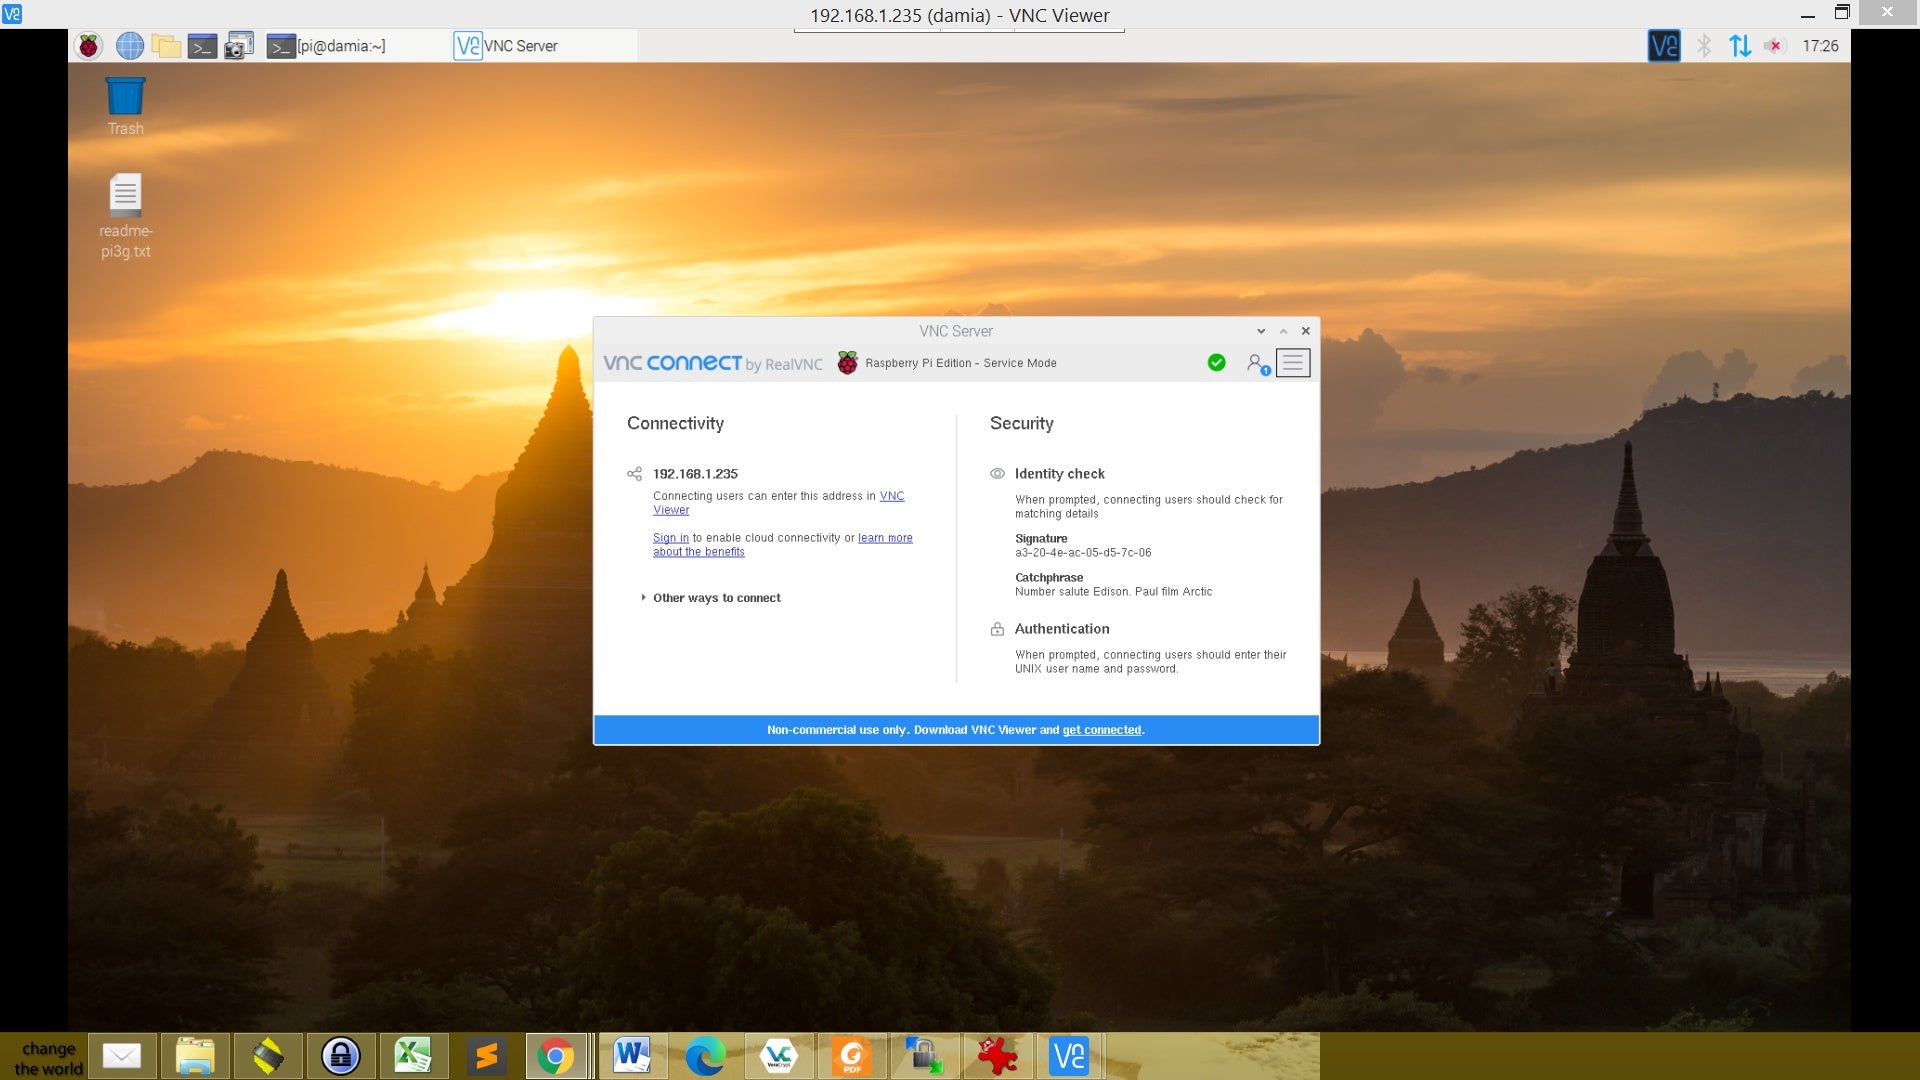
Task: Launch the terminal from the Pi taskbar
Action: 203,45
